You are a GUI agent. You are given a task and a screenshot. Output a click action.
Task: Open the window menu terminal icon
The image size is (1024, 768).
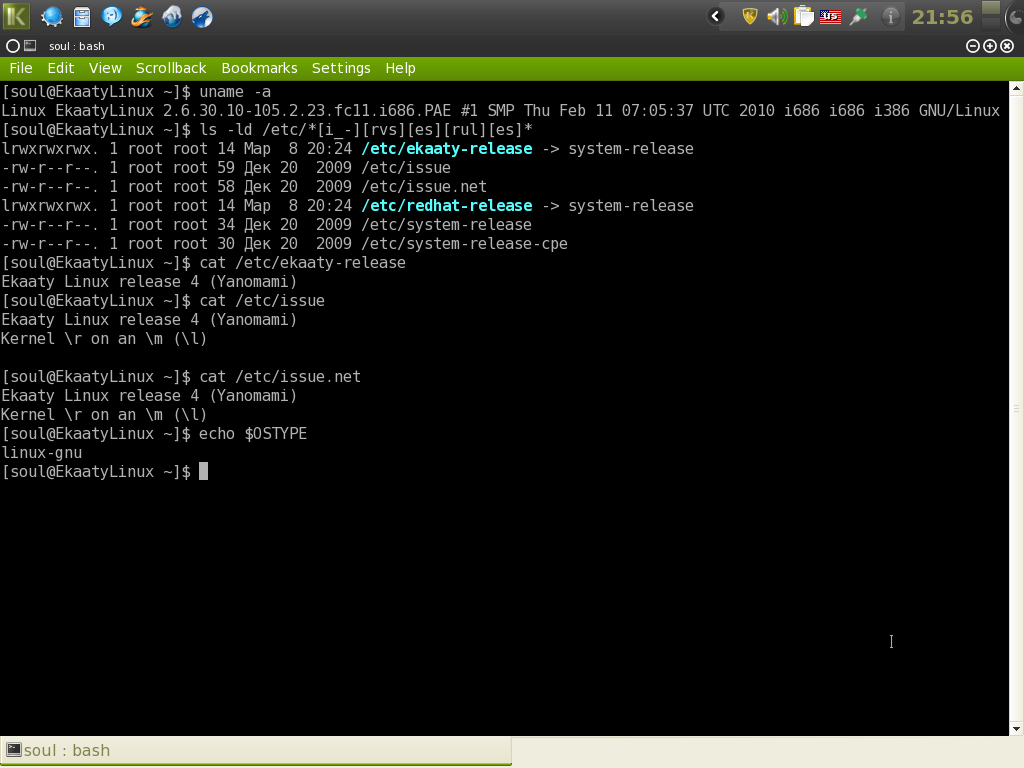pyautogui.click(x=30, y=46)
